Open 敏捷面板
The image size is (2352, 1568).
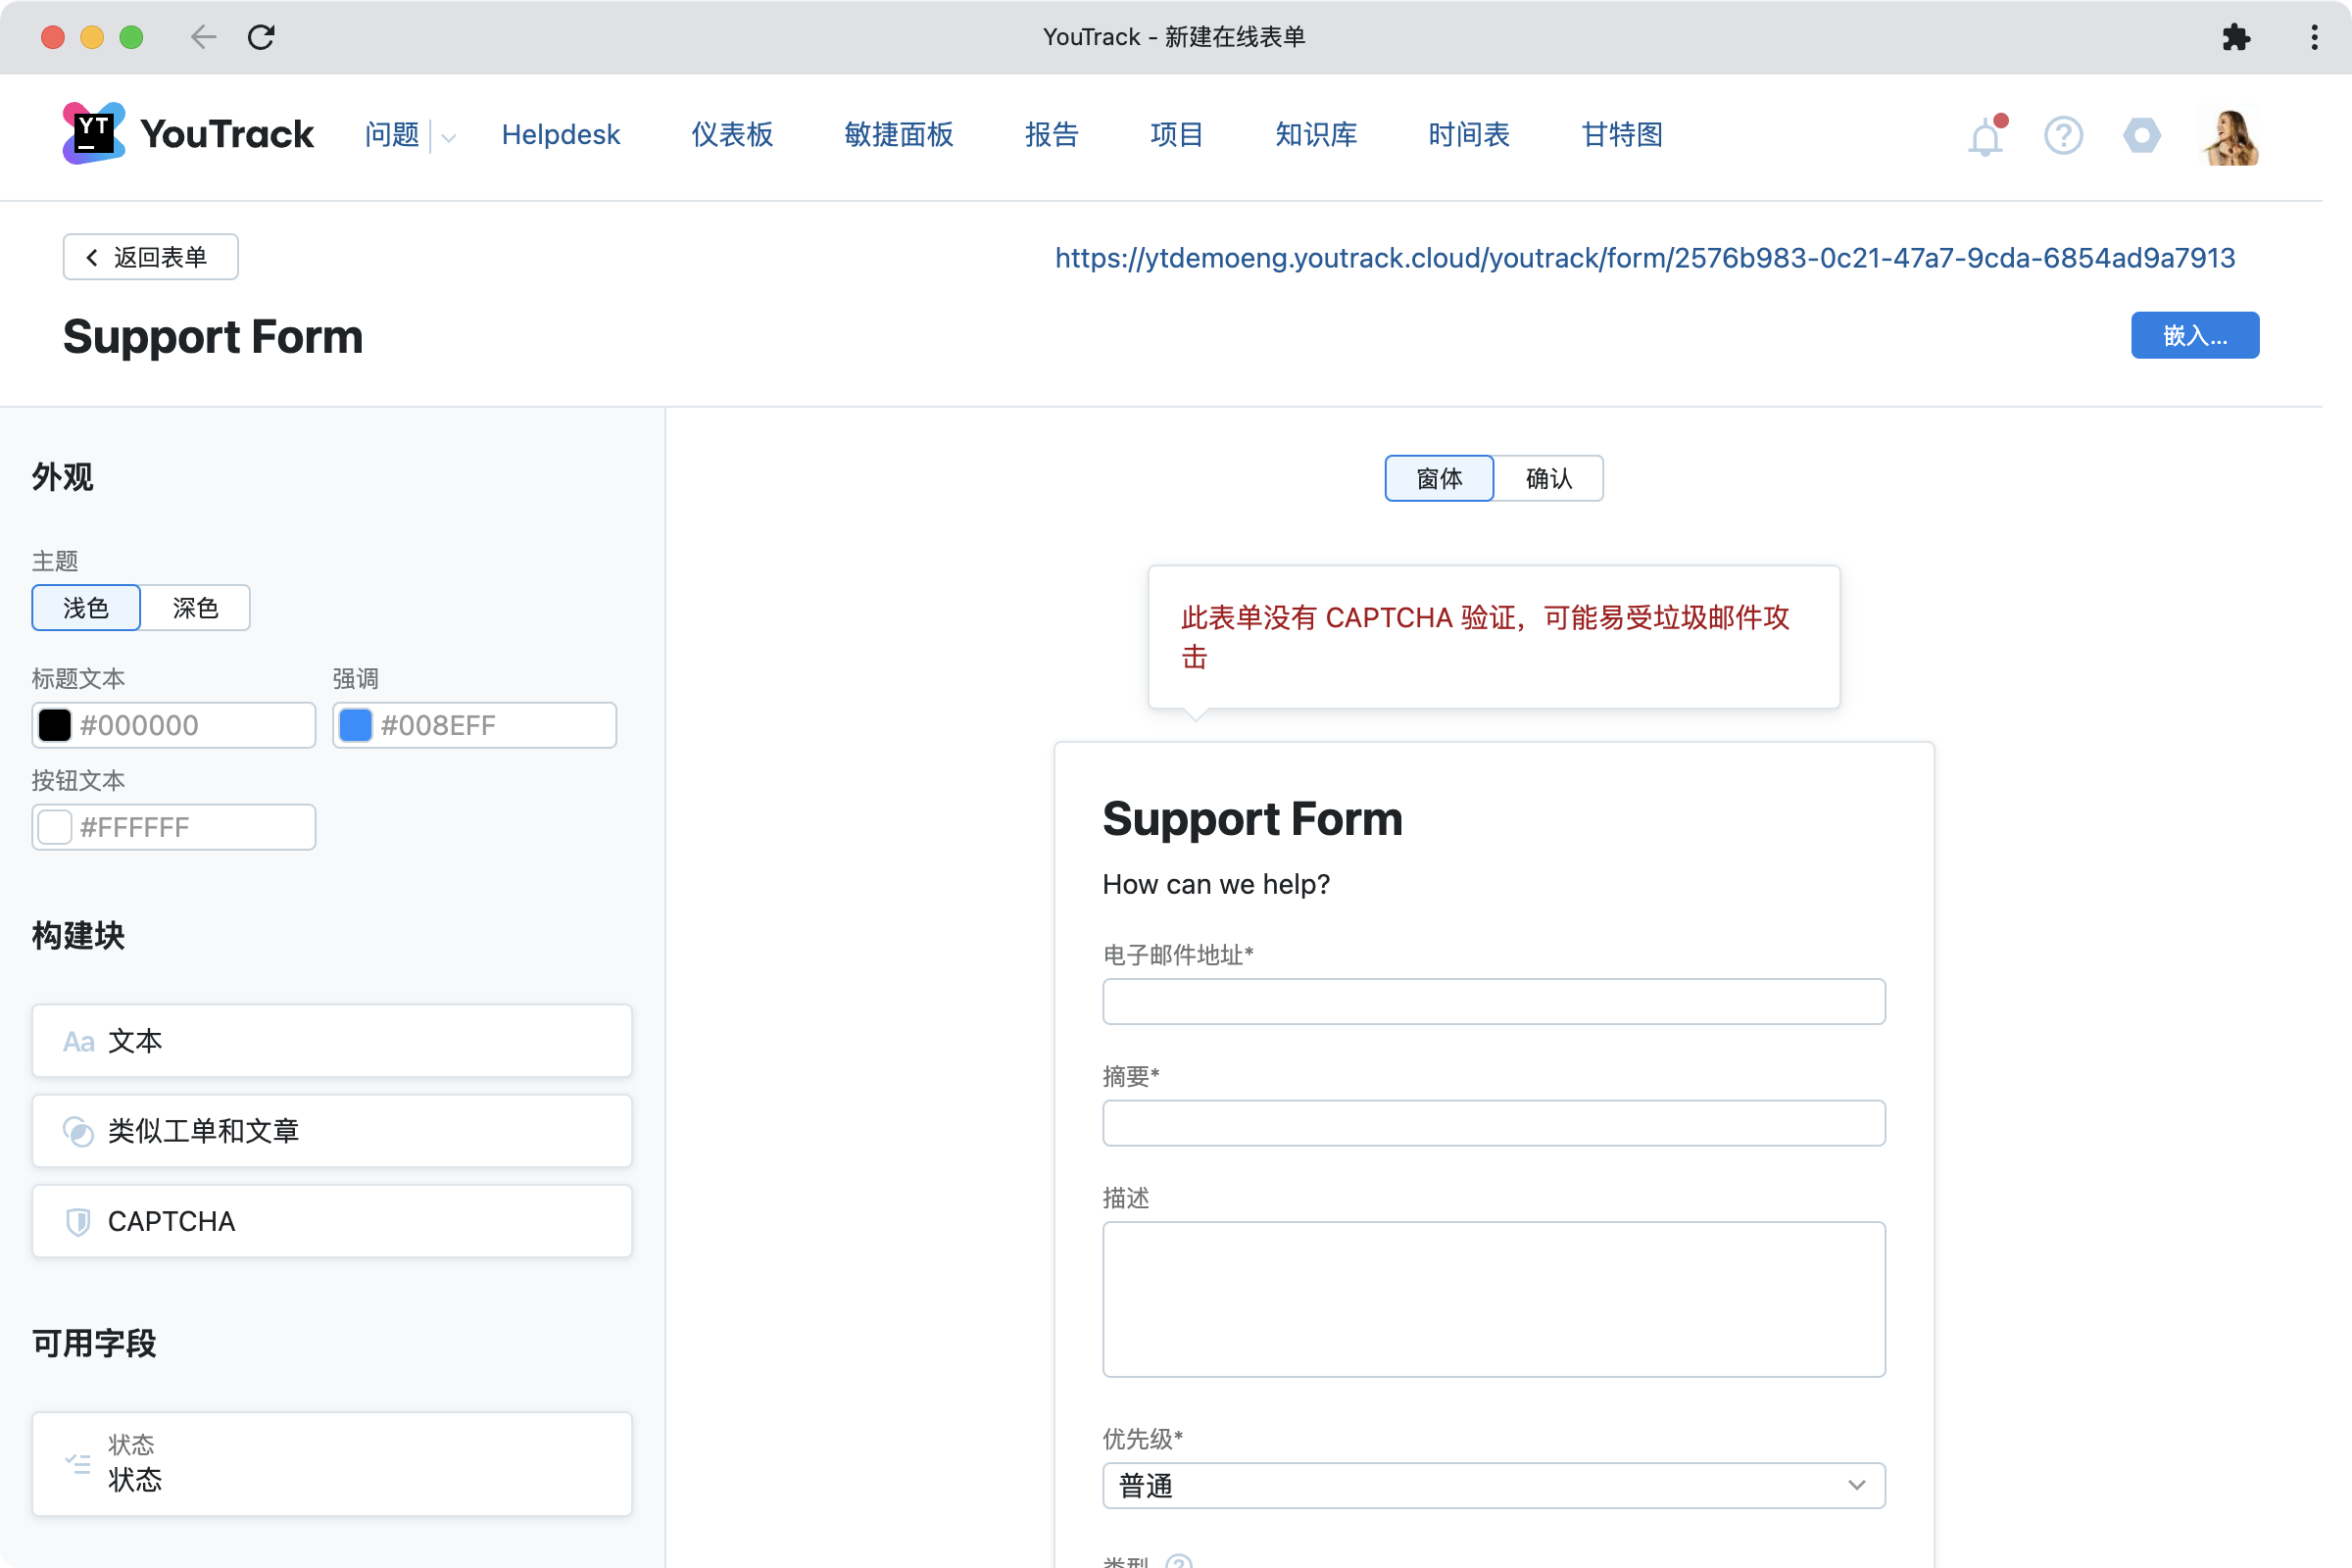coord(899,134)
